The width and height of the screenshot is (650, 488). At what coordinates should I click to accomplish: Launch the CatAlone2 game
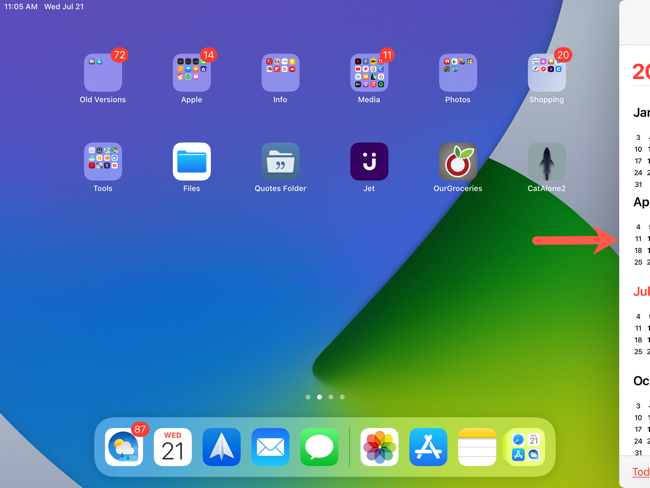point(546,162)
